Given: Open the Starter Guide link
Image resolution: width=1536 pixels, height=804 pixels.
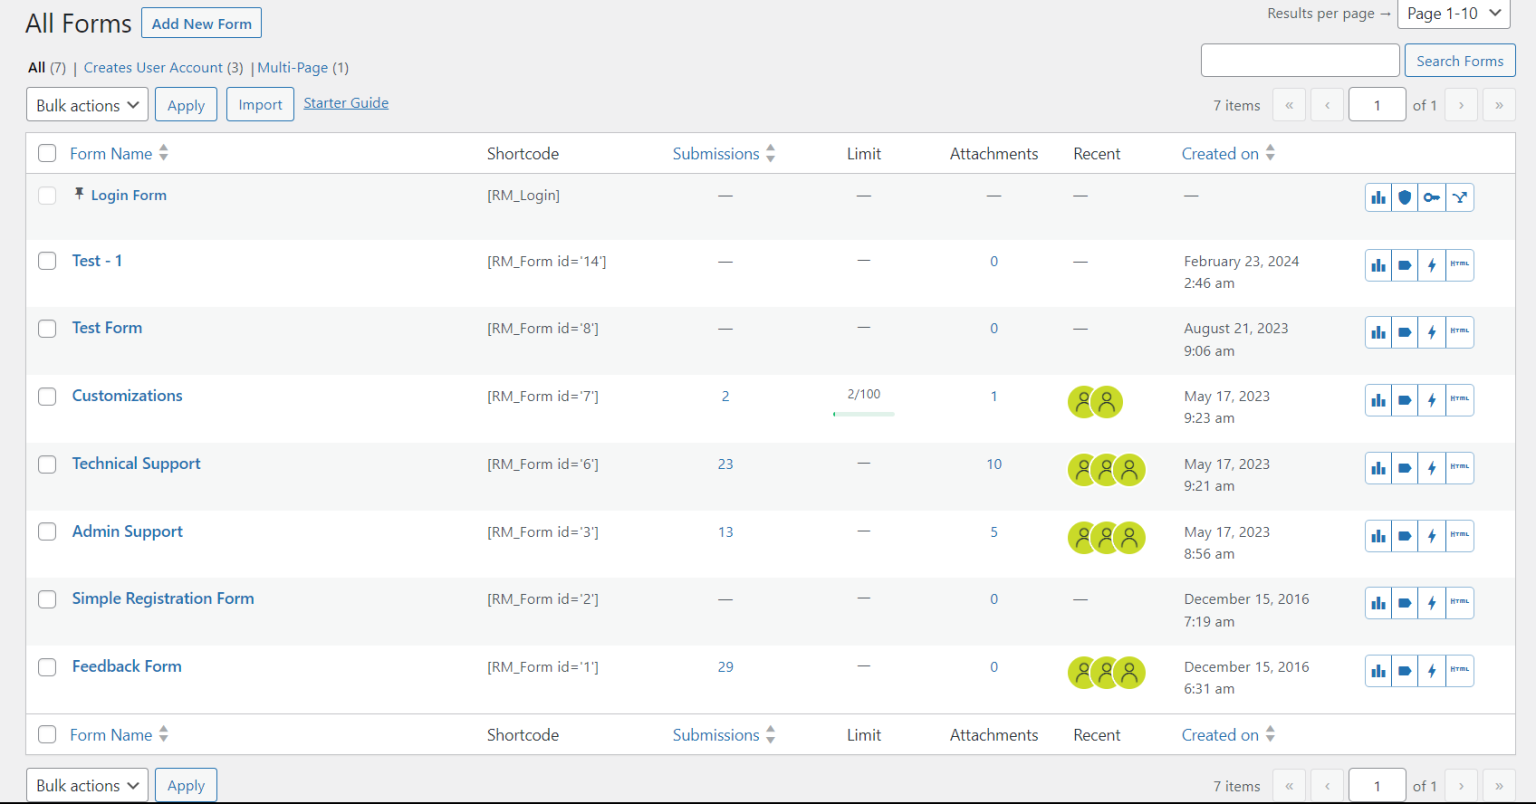Looking at the screenshot, I should tap(346, 103).
